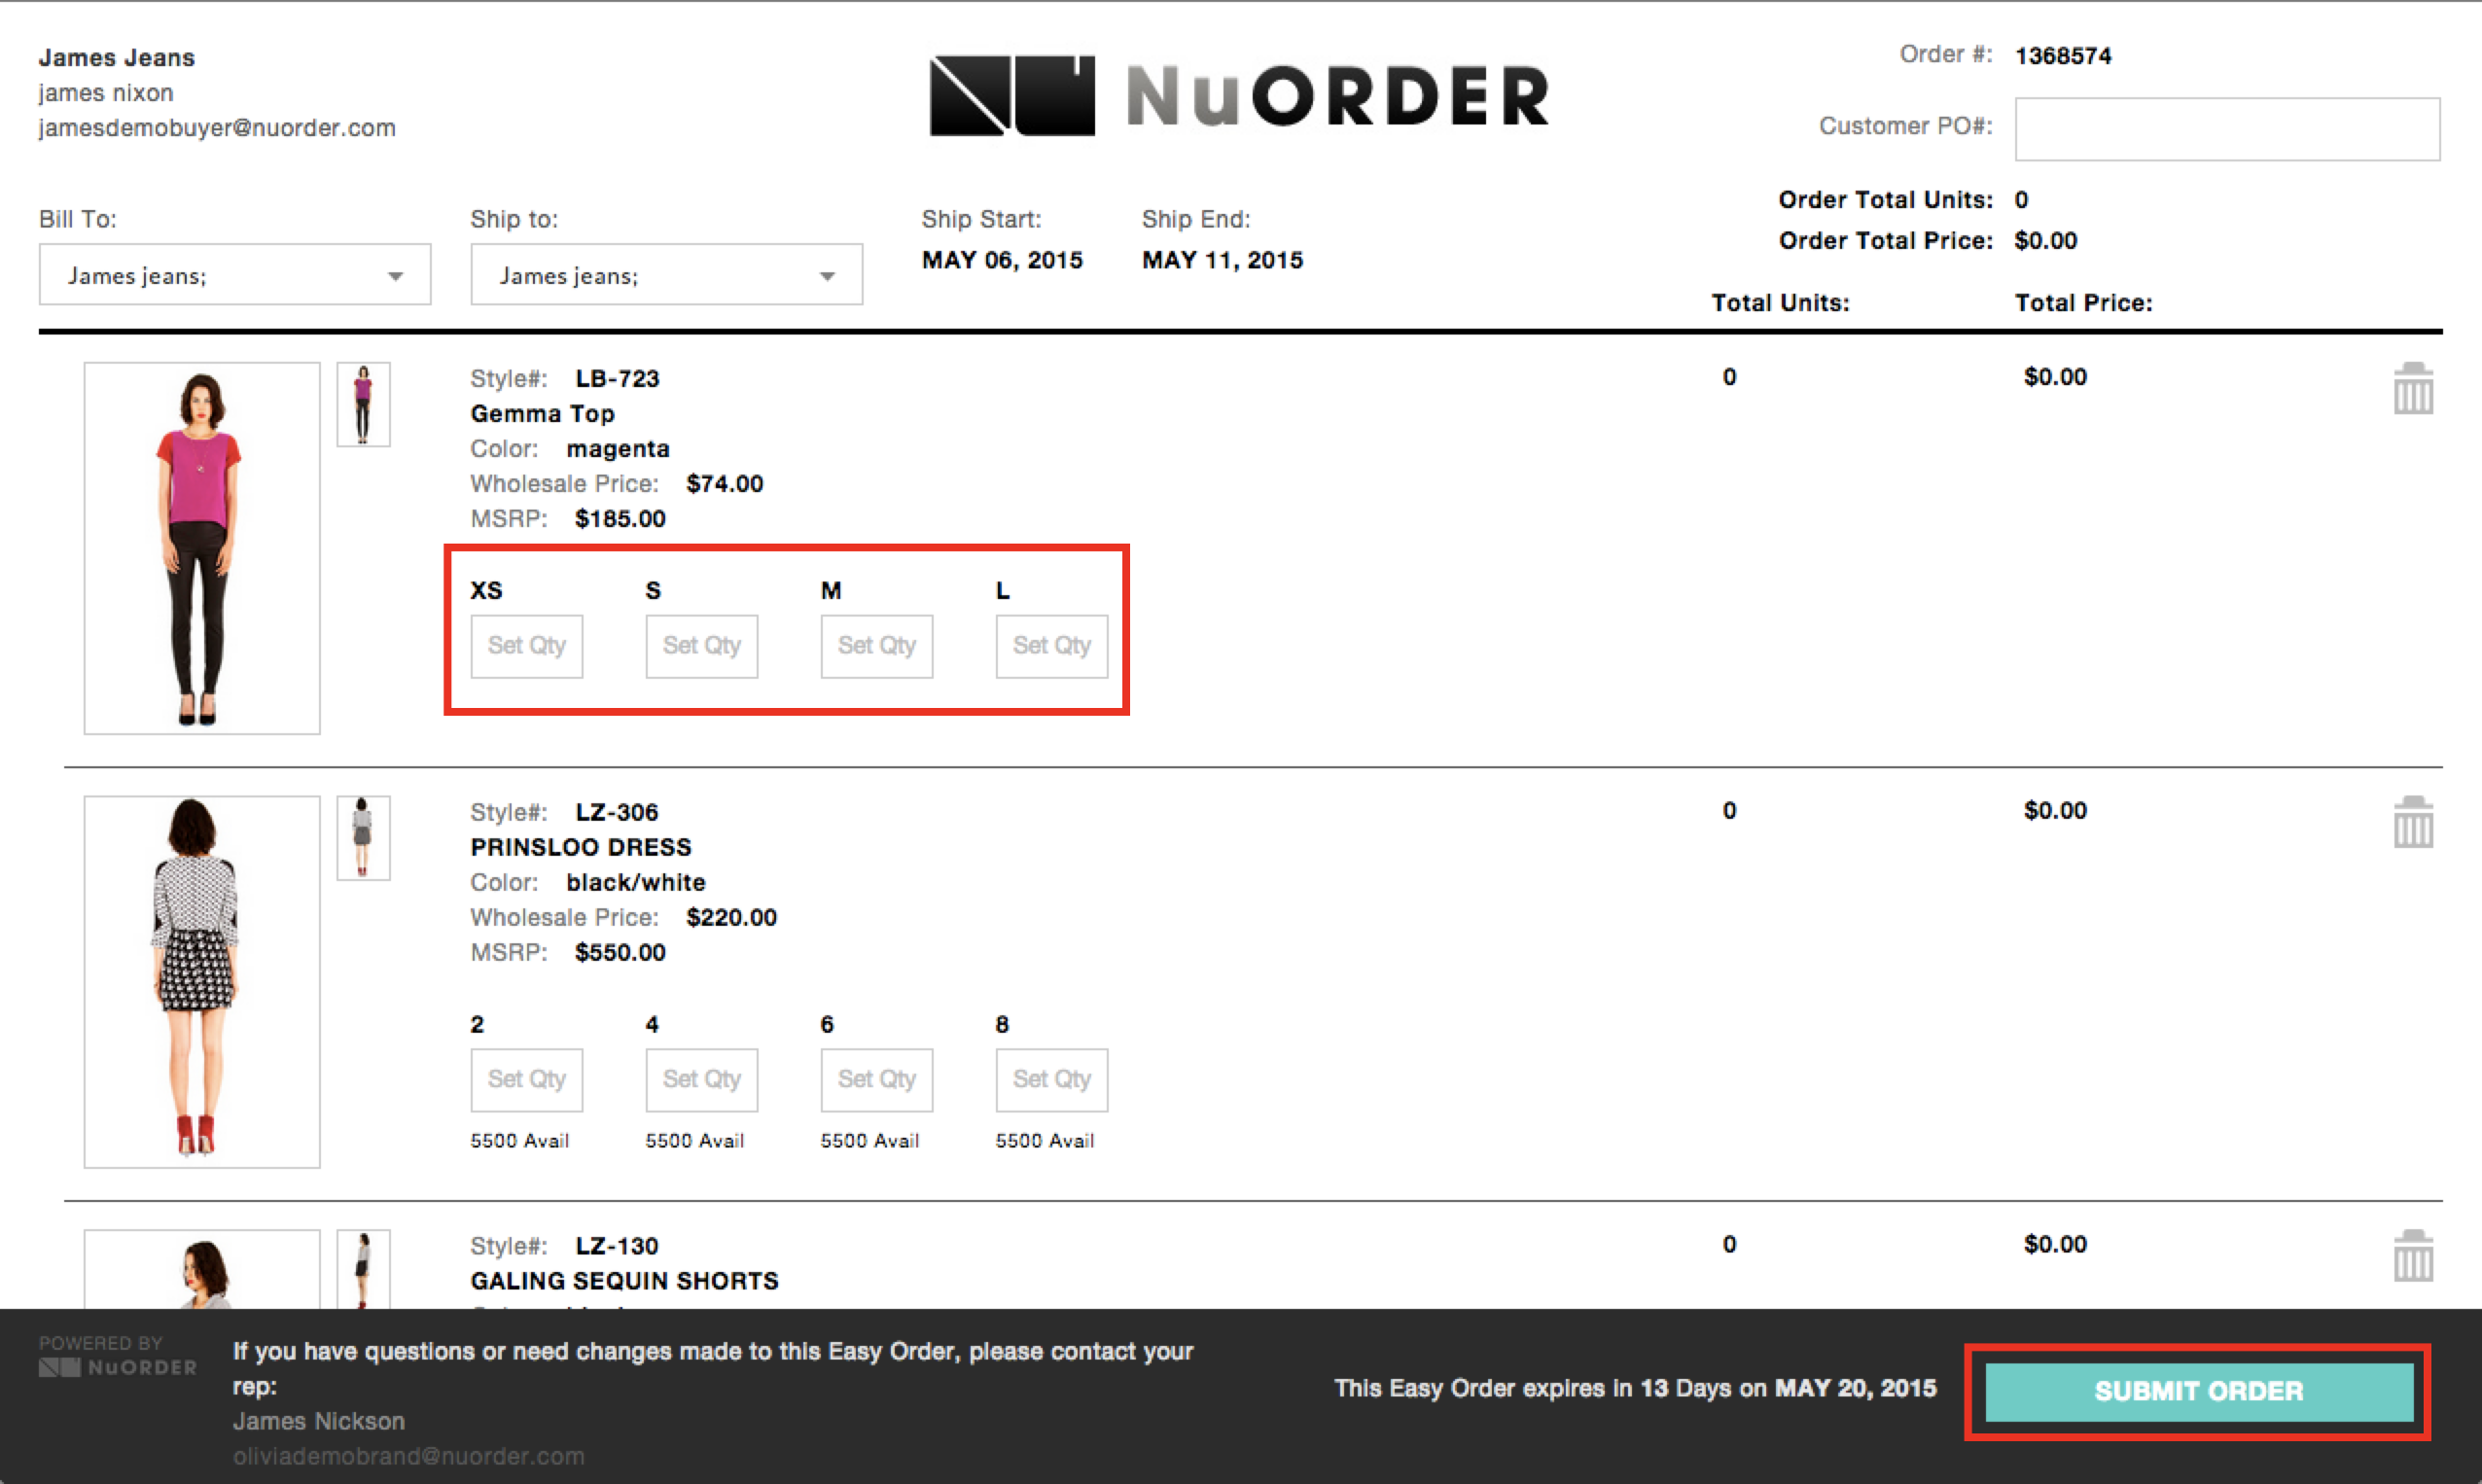Screen dimensions: 2482x1484
Task: Select the small Prinsloo Dress thumbnail
Action: click(x=363, y=838)
